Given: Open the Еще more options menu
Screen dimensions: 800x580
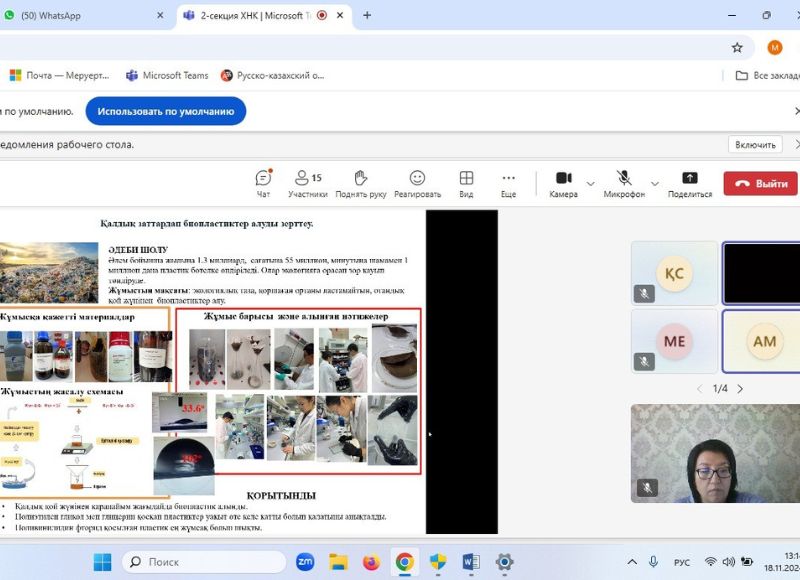Looking at the screenshot, I should tap(508, 183).
